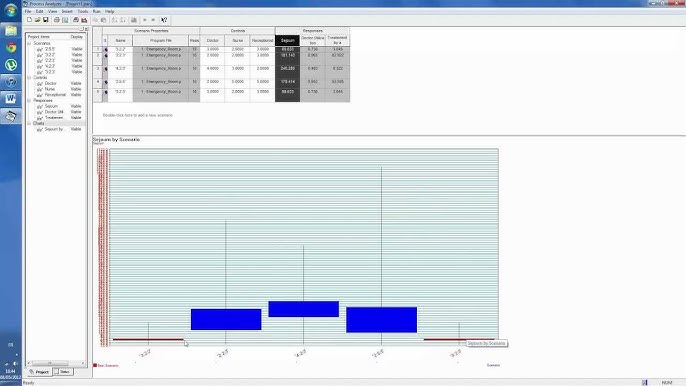The image size is (686, 386).
Task: Open the Run menu
Action: coord(97,11)
